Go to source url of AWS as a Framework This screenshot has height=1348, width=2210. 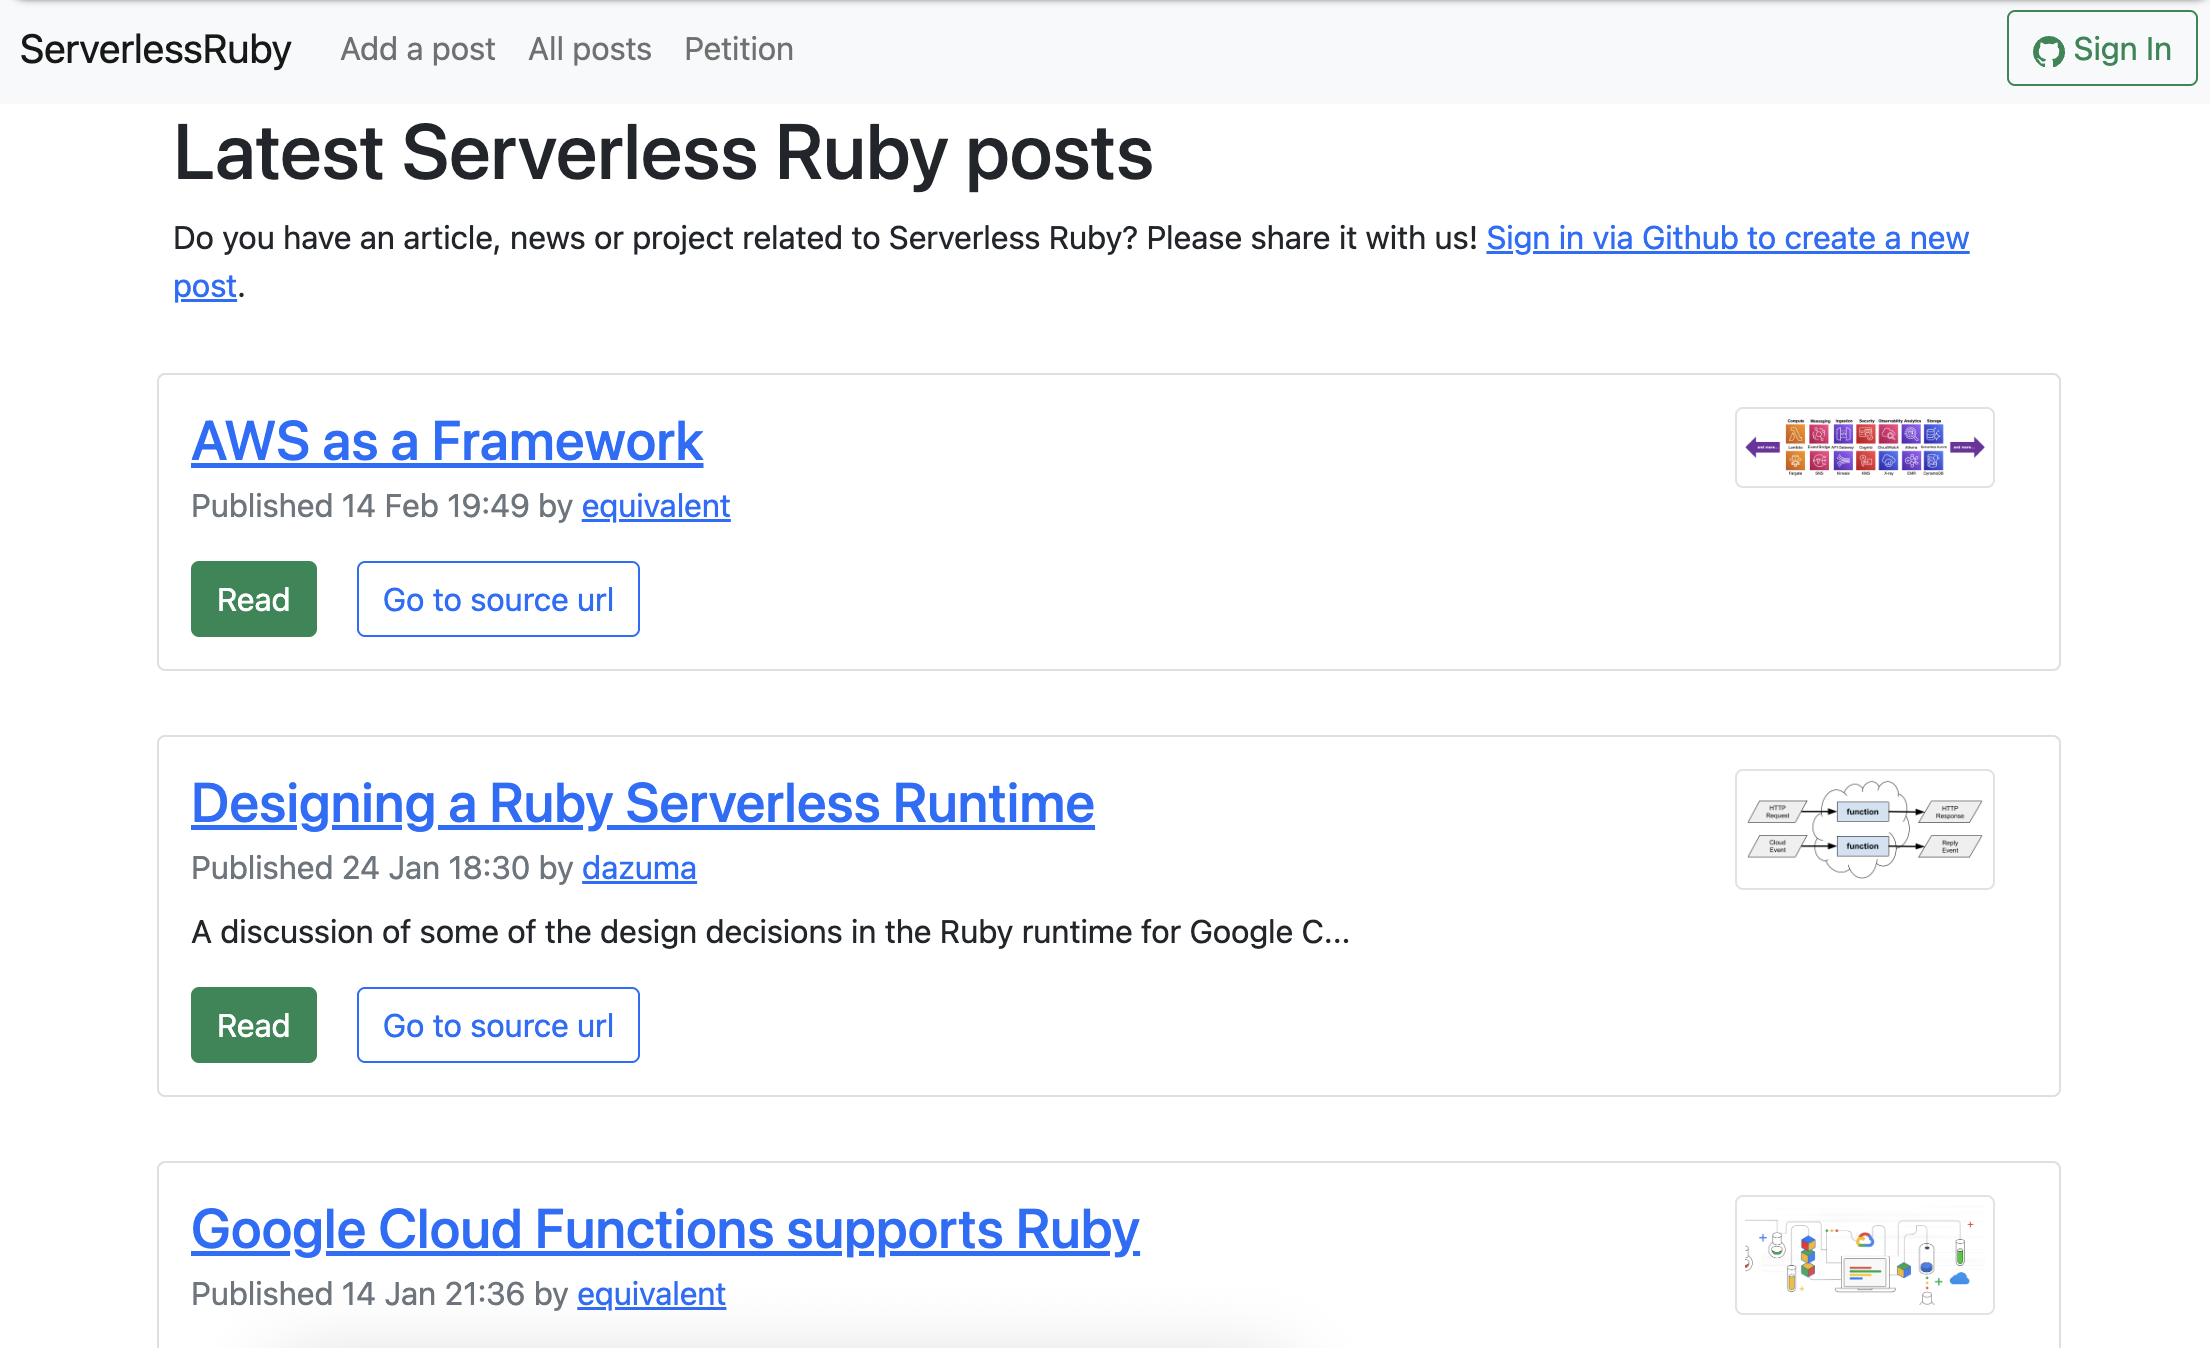coord(498,599)
